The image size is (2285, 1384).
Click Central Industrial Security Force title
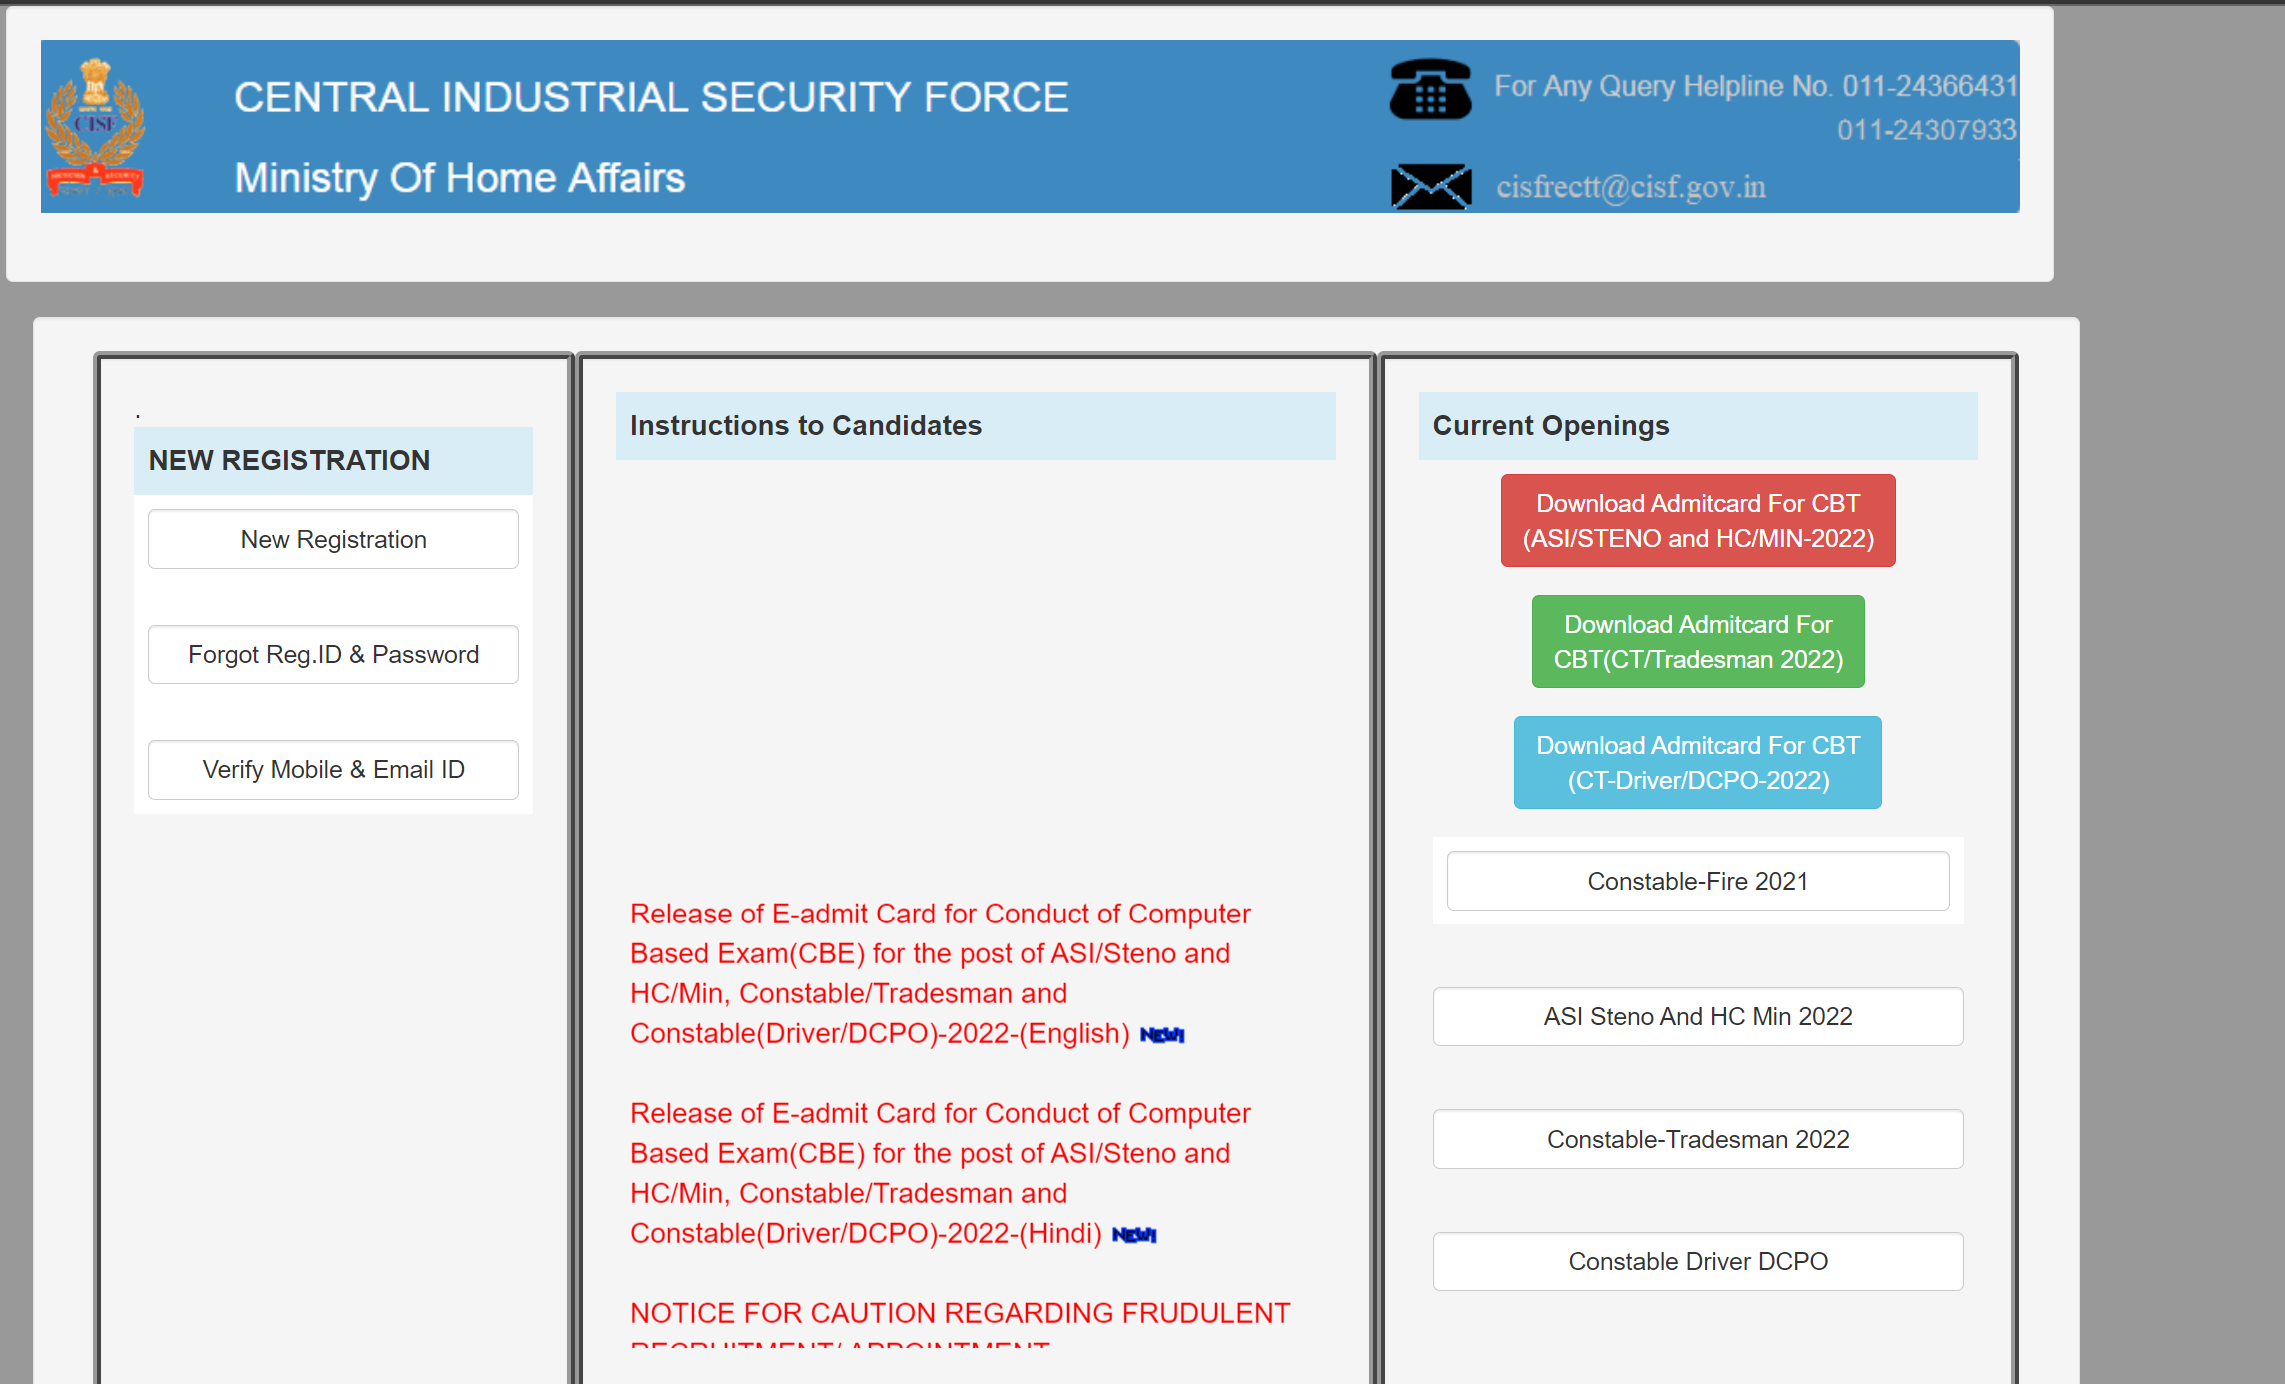tap(651, 97)
